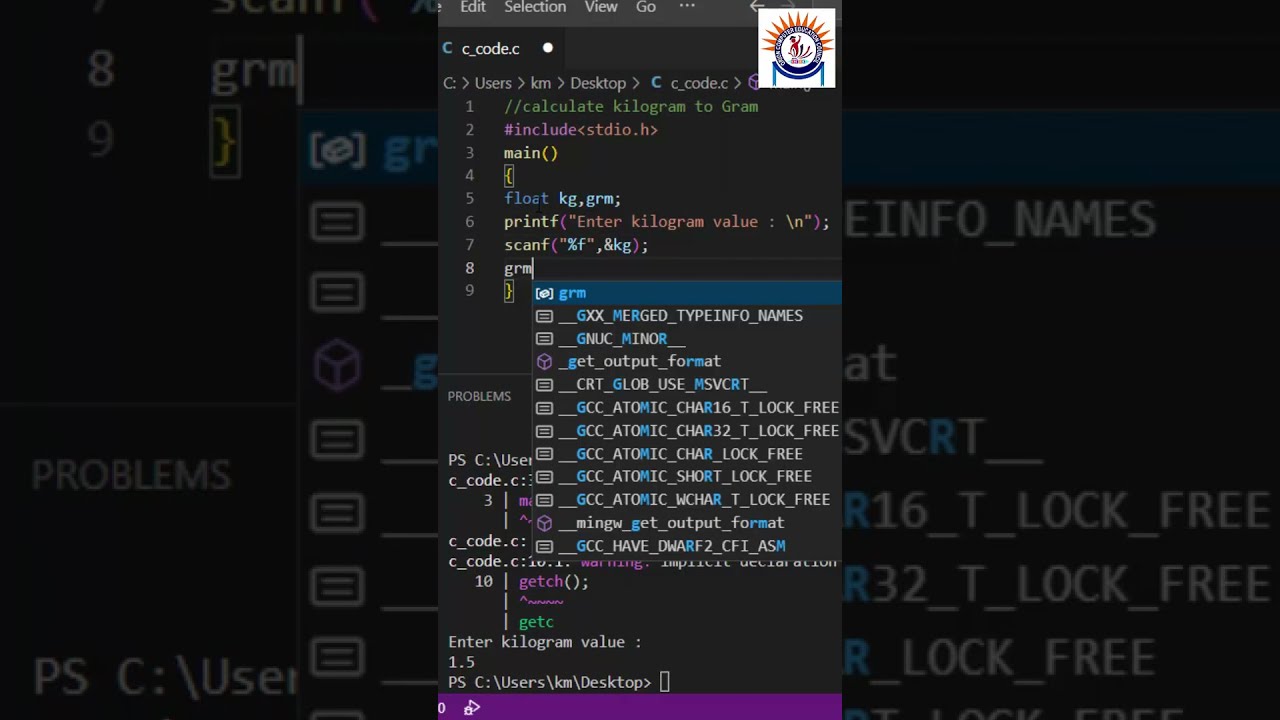The height and width of the screenshot is (720, 1280).
Task: Choose __GCC_HAVE_DWARF2_CFI_ASM suggestion
Action: [687, 546]
